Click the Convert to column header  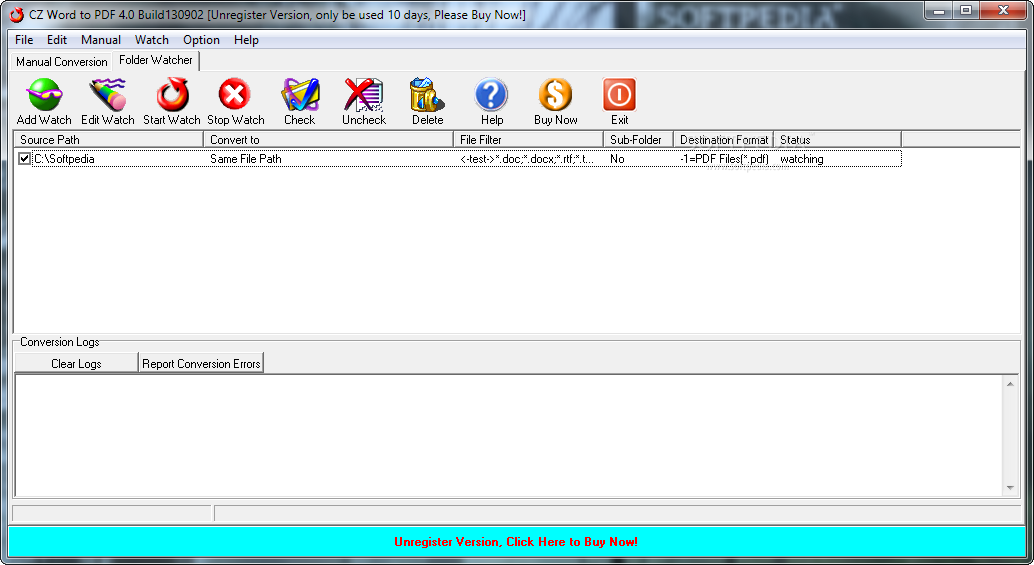click(x=328, y=140)
